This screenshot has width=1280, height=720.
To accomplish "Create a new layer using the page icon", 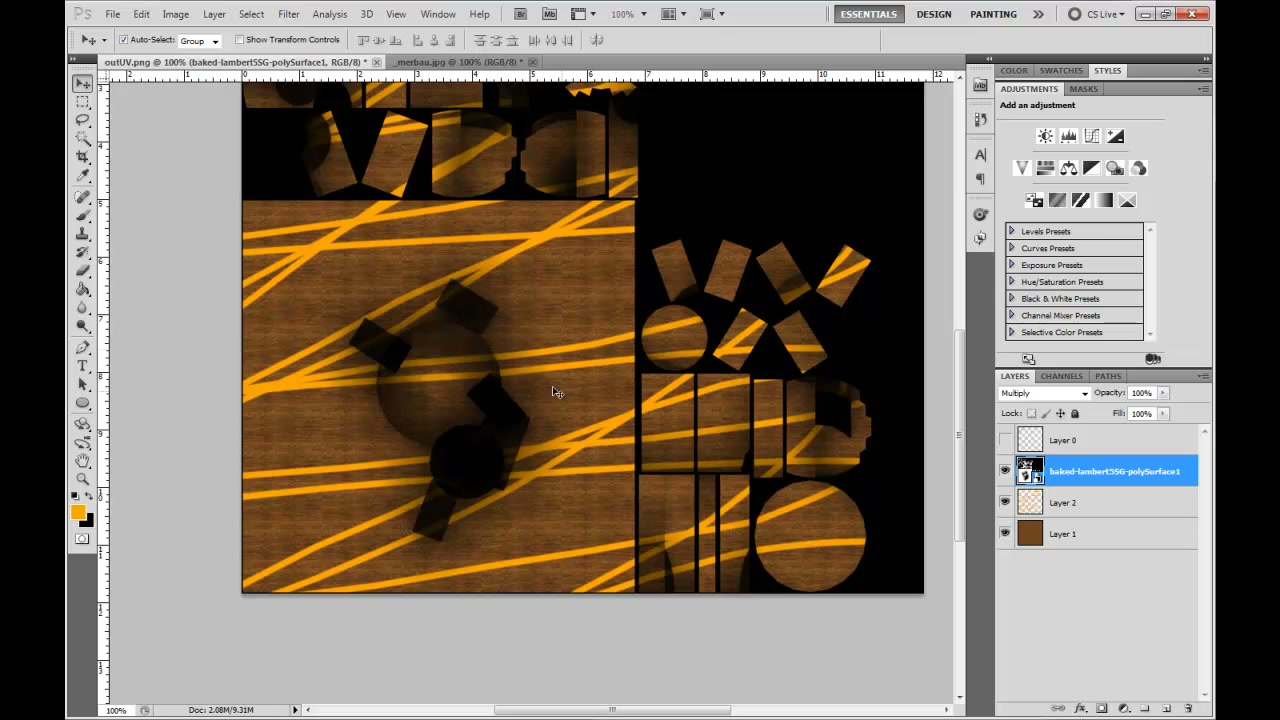I will pyautogui.click(x=1166, y=708).
